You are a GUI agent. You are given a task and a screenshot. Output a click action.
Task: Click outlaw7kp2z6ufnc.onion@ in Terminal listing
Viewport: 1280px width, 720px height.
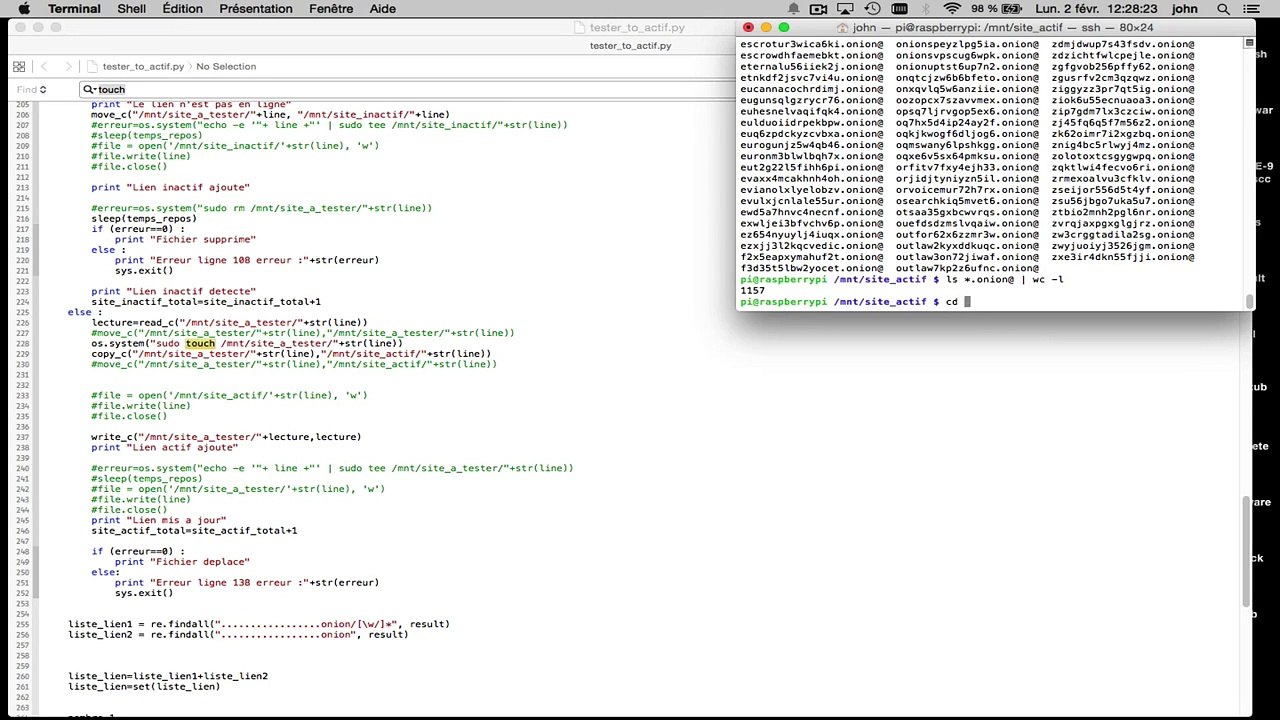pos(968,268)
